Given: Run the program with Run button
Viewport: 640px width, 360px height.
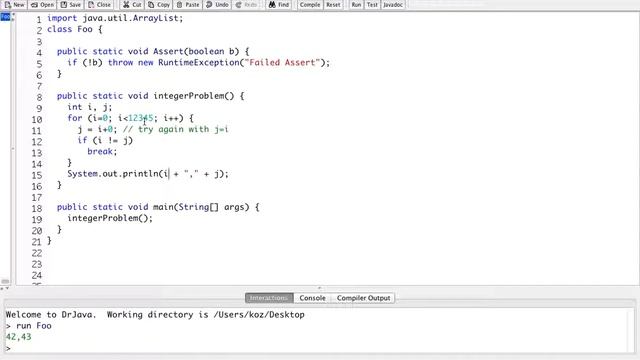Looking at the screenshot, I should pyautogui.click(x=356, y=4).
